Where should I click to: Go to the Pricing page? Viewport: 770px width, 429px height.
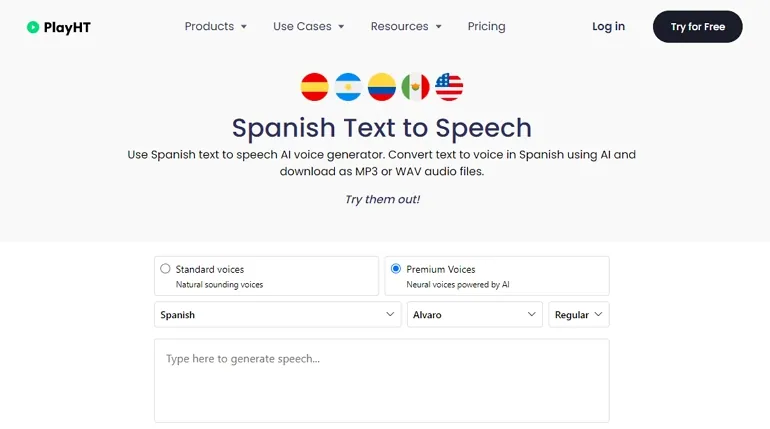tap(486, 27)
